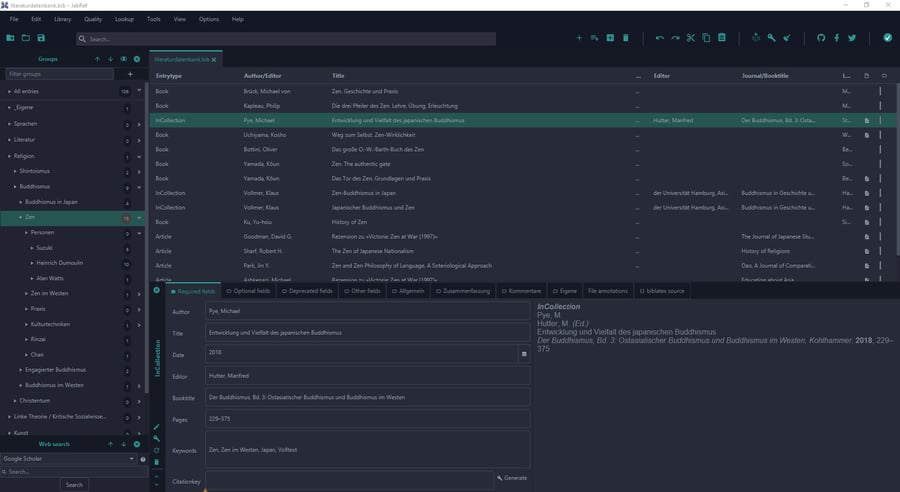This screenshot has height=492, width=900.
Task: Select the Heinrich Dumoulin group
Action: pyautogui.click(x=60, y=263)
